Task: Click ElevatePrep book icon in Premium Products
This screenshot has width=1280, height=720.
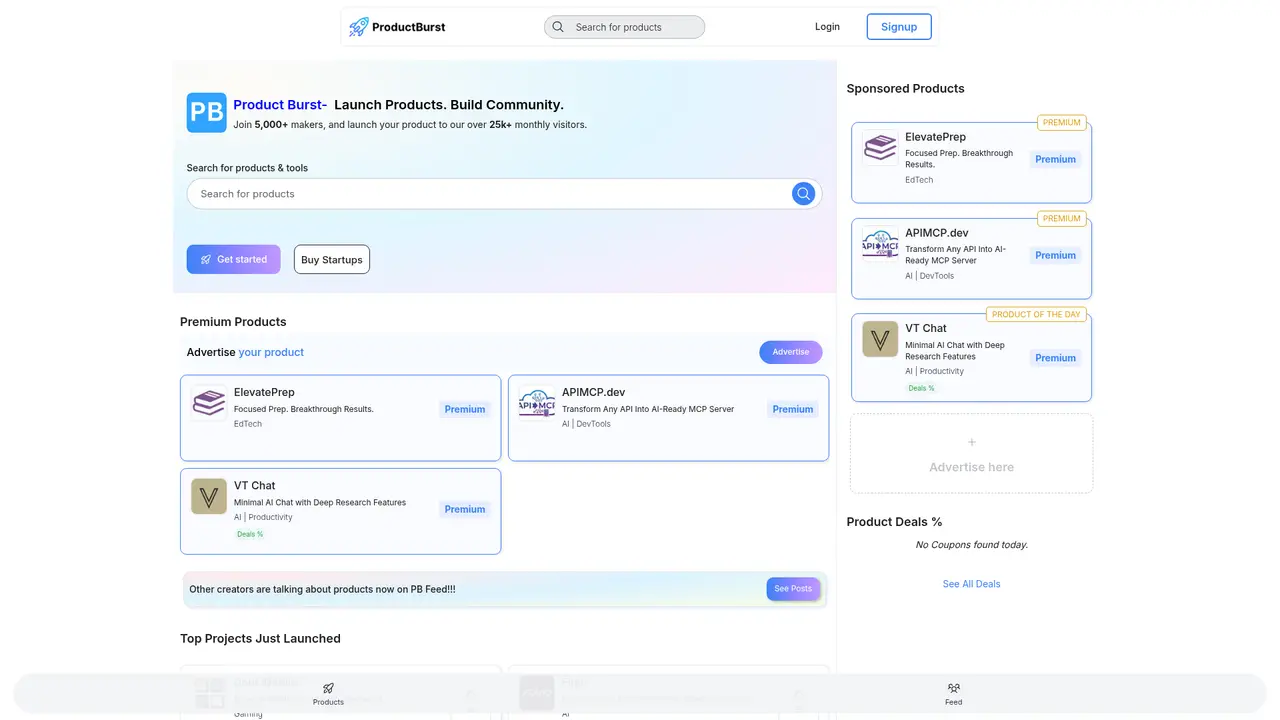Action: tap(209, 403)
